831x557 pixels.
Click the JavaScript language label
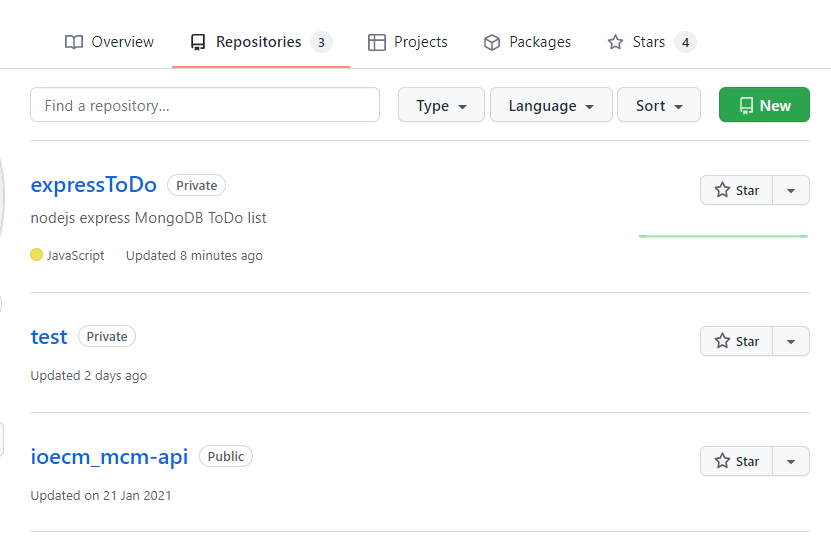tap(76, 255)
